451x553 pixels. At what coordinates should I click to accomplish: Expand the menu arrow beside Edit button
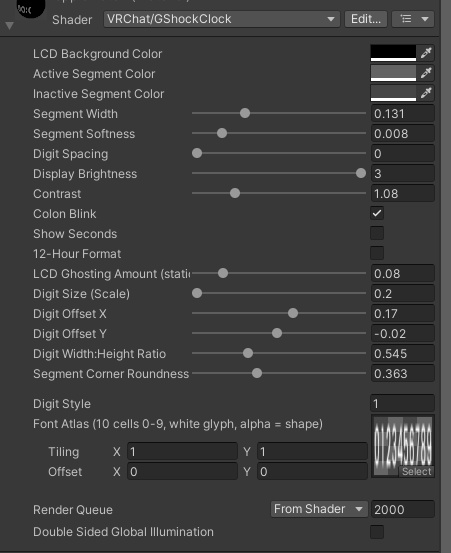point(425,19)
